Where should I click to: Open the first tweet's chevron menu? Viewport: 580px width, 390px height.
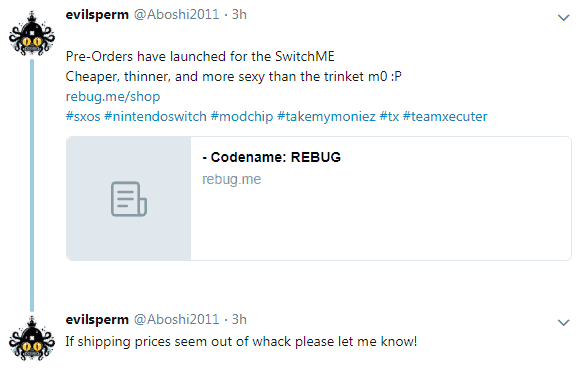click(x=563, y=17)
